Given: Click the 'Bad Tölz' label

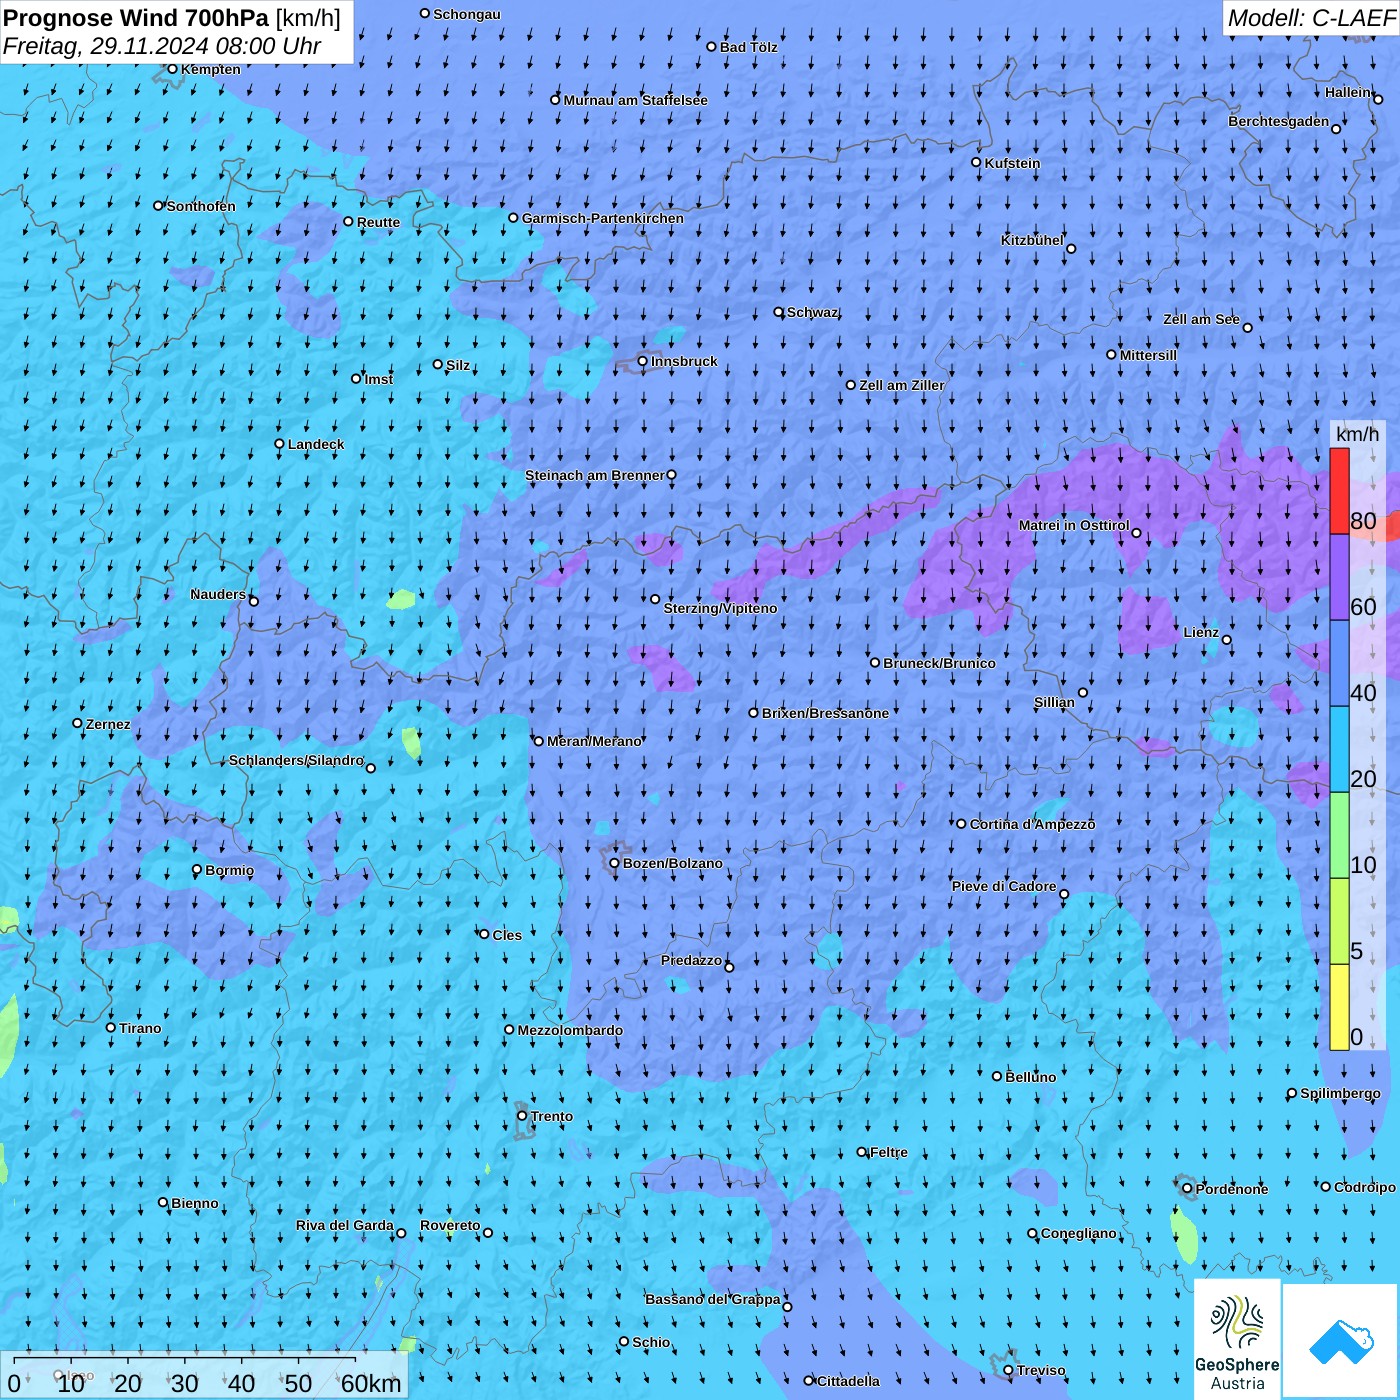Looking at the screenshot, I should click(749, 47).
